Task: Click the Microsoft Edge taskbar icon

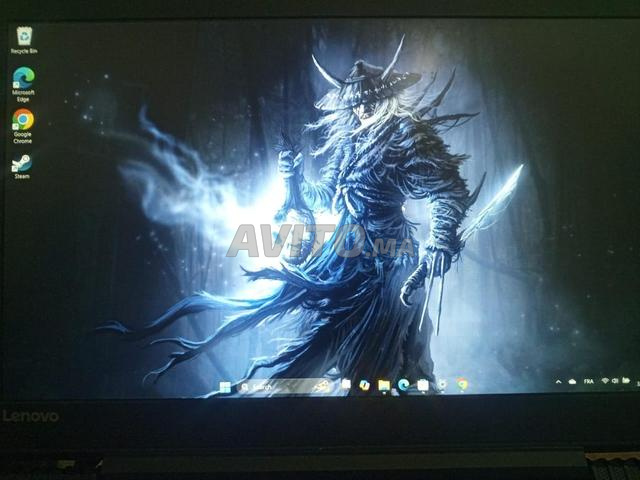Action: [403, 384]
